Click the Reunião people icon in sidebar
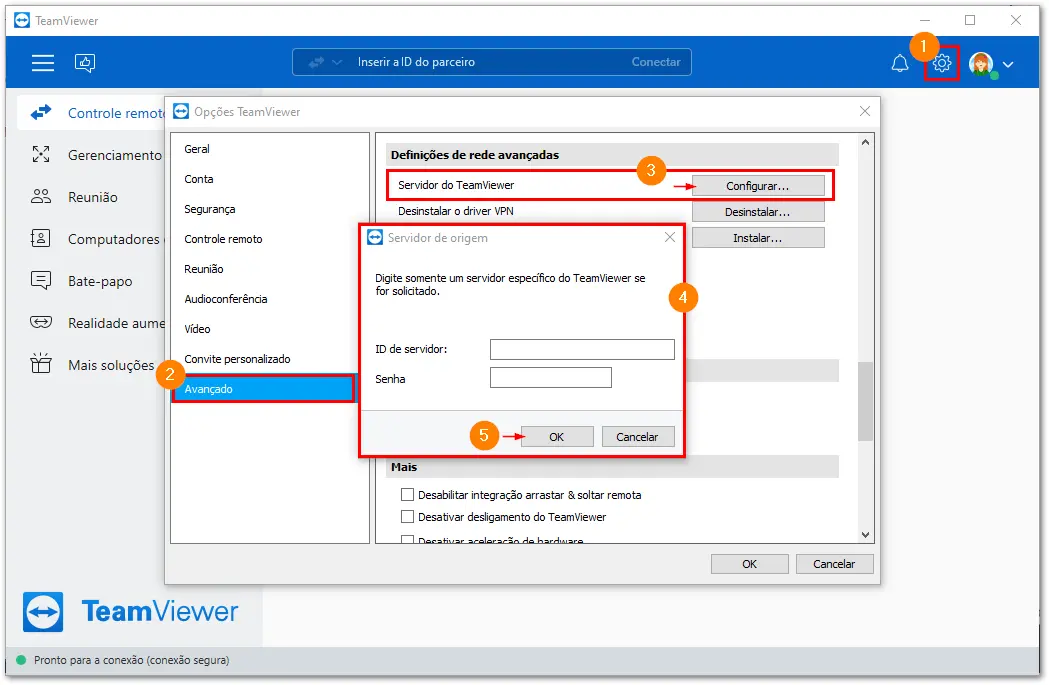 pyautogui.click(x=41, y=197)
